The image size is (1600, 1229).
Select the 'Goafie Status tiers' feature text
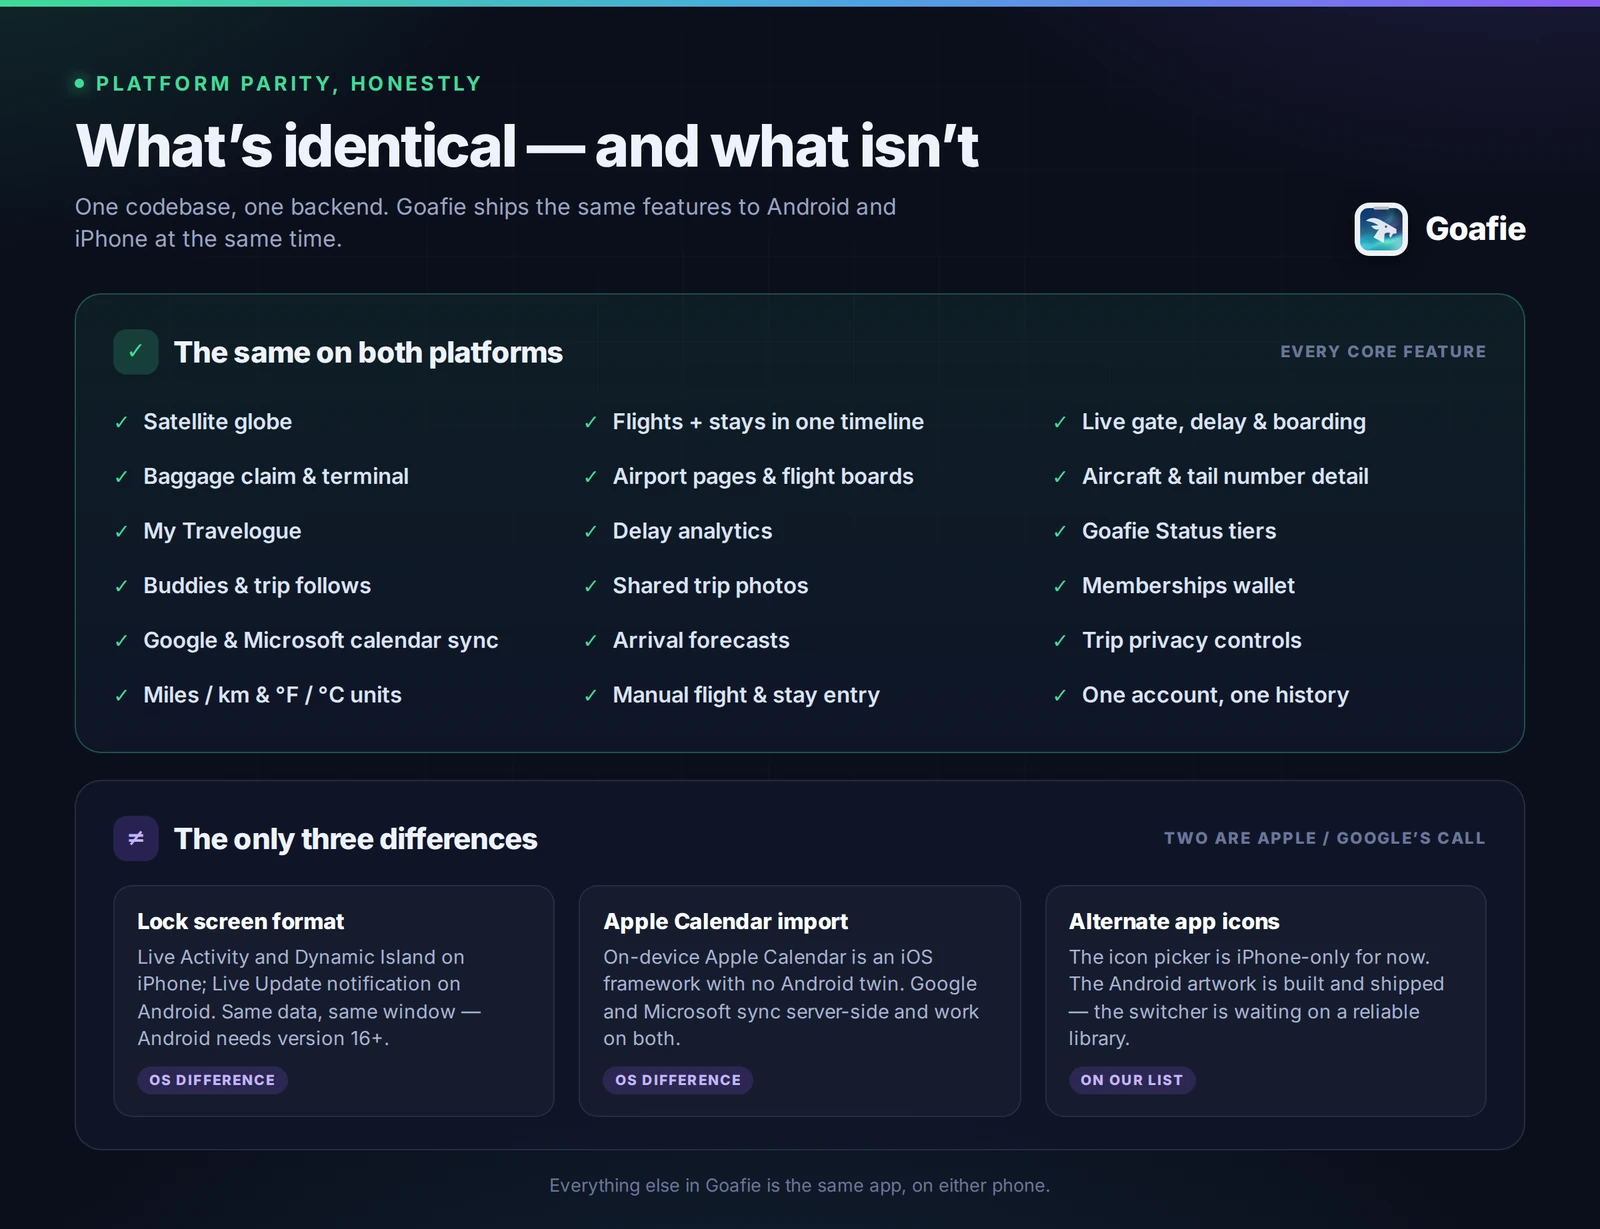pos(1179,531)
